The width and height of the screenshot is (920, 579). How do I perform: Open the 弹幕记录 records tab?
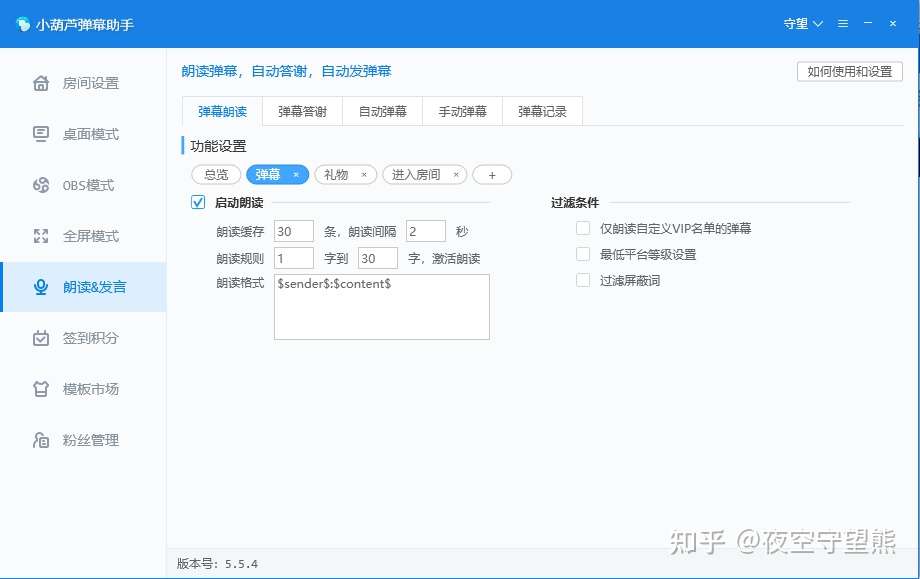pos(542,111)
